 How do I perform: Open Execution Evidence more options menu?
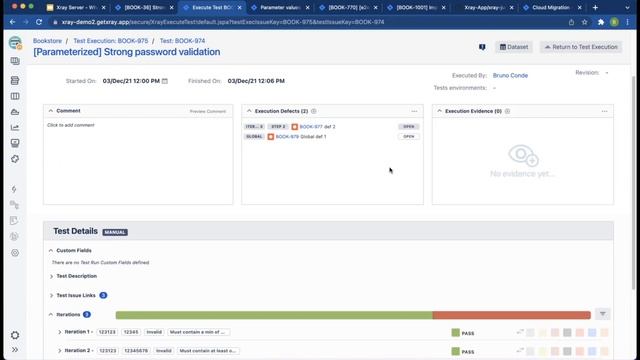pos(604,111)
